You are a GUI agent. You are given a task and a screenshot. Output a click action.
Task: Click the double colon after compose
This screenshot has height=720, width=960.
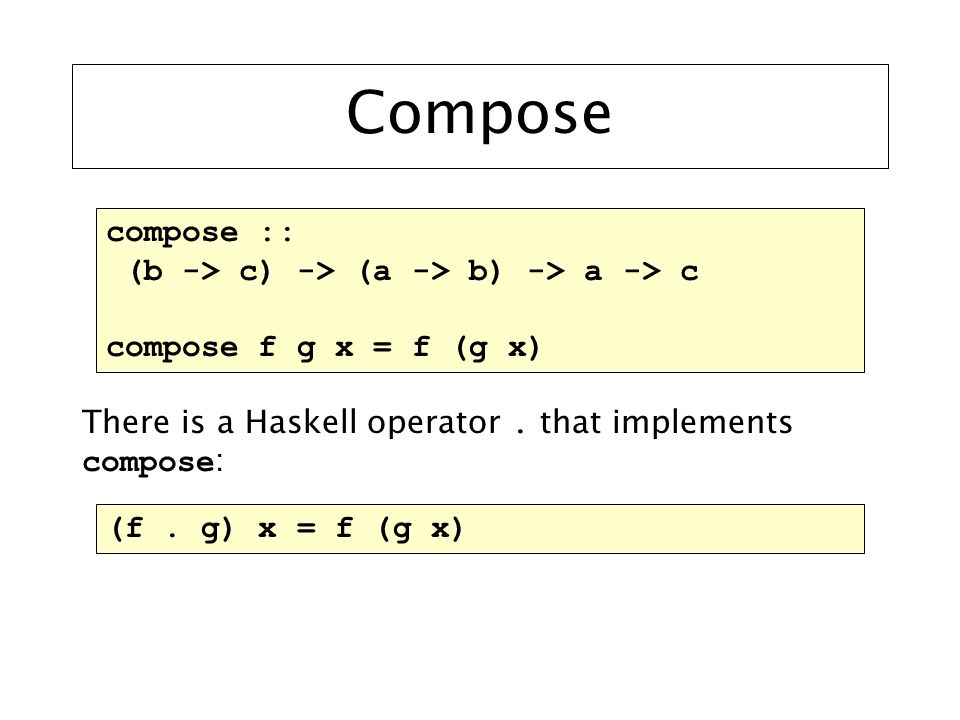(277, 233)
